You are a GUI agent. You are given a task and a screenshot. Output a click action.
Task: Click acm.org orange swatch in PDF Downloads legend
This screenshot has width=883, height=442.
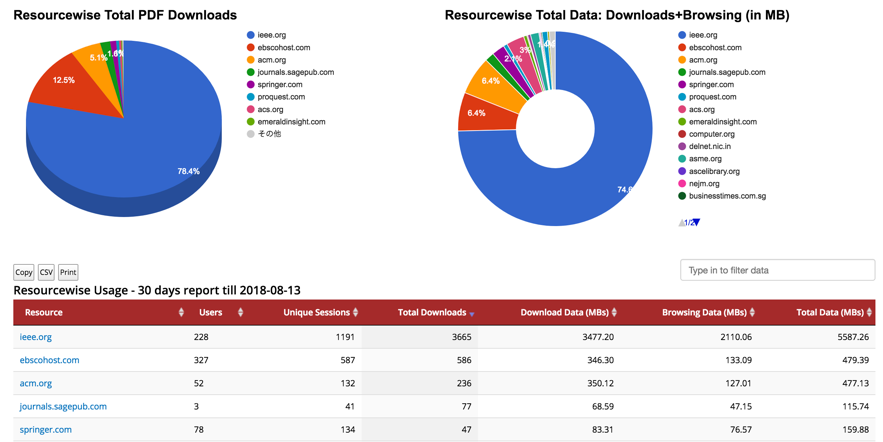tap(251, 60)
